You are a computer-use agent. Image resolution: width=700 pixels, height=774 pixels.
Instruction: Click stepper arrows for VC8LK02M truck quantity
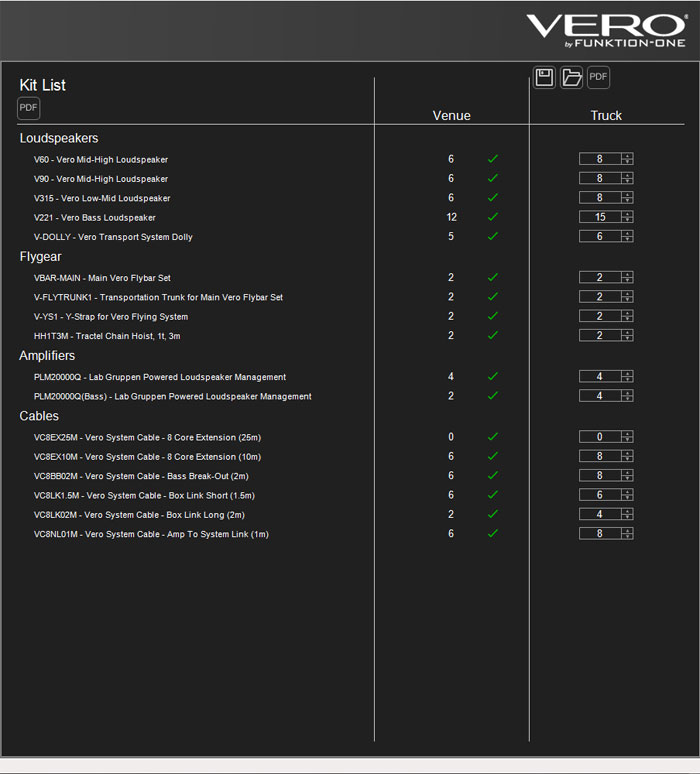pos(627,514)
